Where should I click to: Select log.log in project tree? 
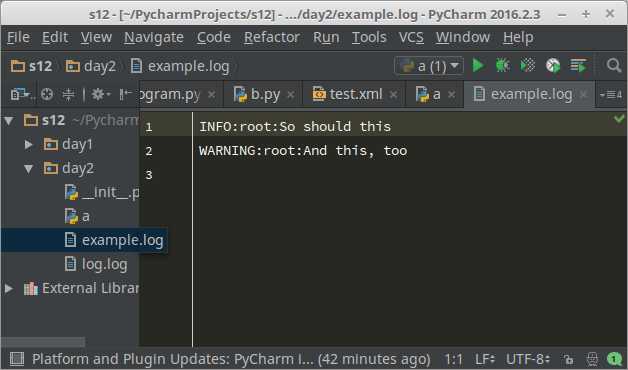tap(96, 265)
